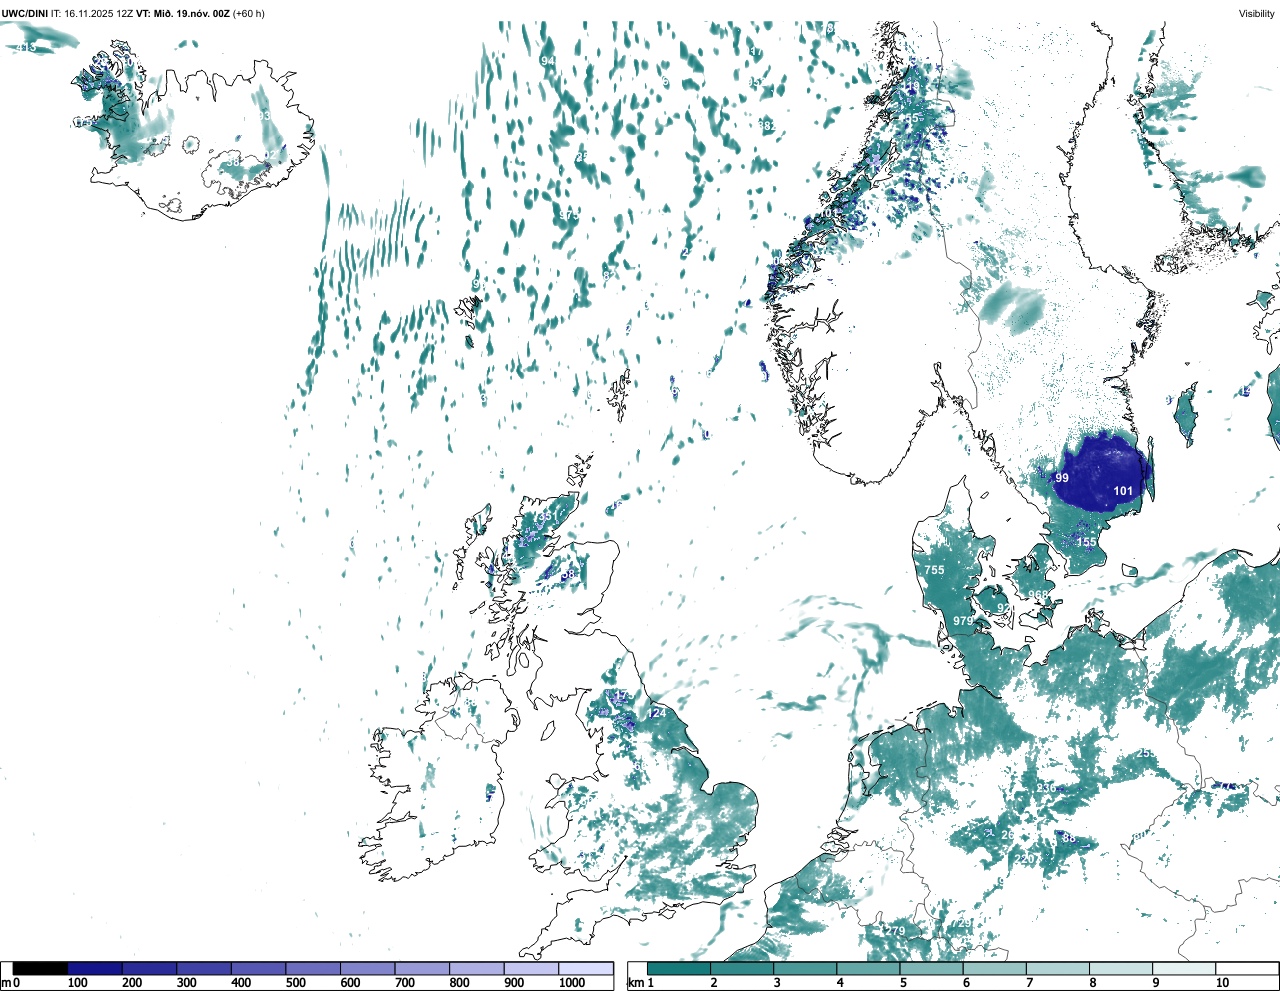Click the '10' tick label on the km legend
Image resolution: width=1280 pixels, height=991 pixels.
1222,983
